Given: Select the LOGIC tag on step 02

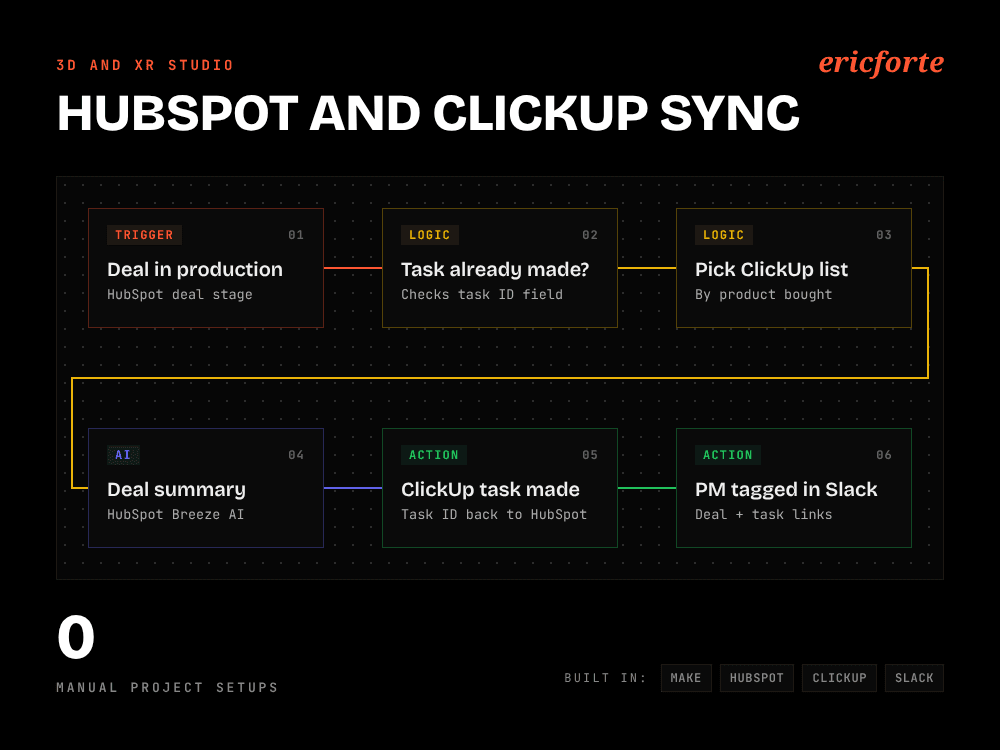Looking at the screenshot, I should pyautogui.click(x=430, y=235).
